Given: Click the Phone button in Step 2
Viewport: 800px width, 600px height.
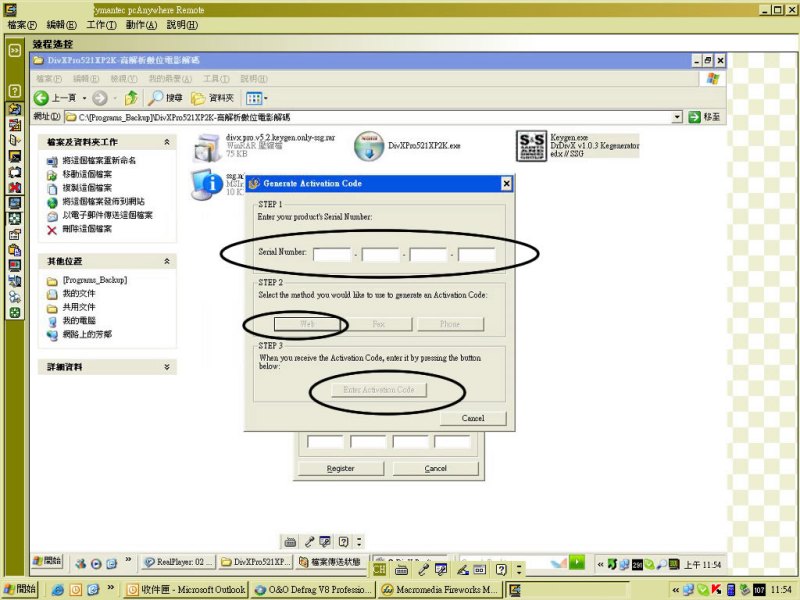Looking at the screenshot, I should click(450, 324).
